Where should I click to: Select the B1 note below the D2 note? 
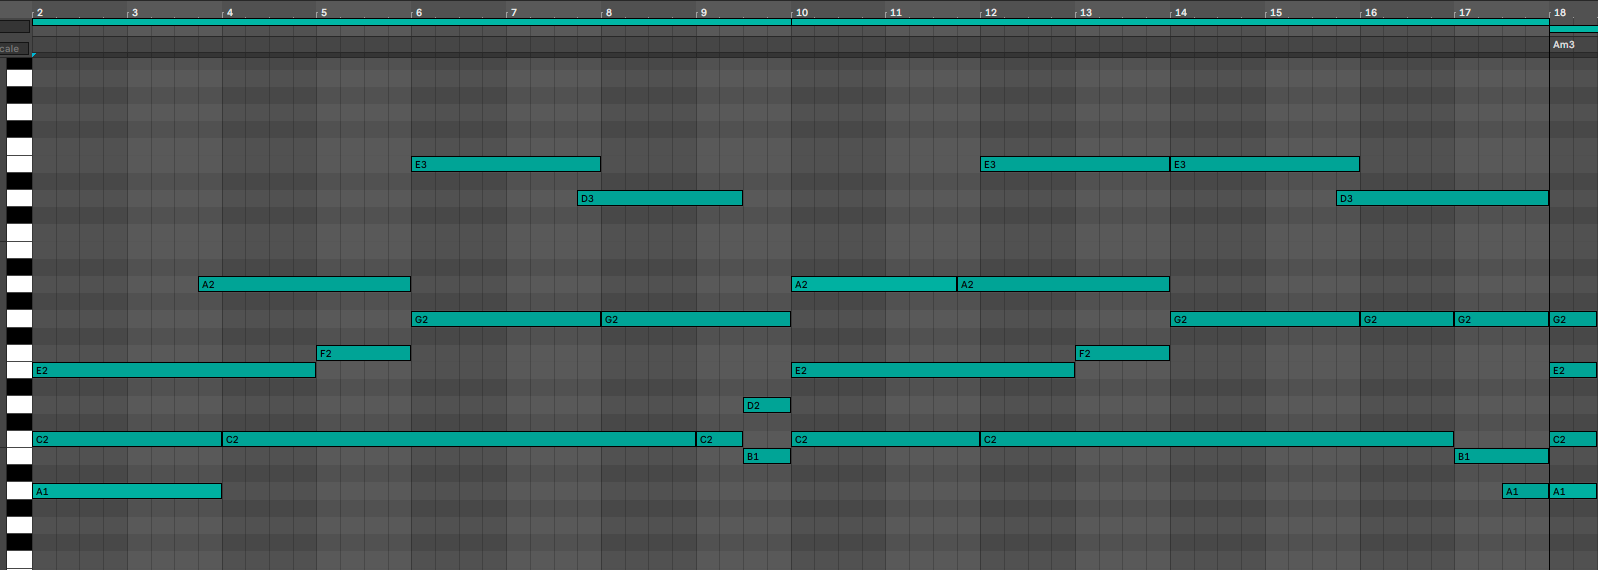click(x=766, y=456)
